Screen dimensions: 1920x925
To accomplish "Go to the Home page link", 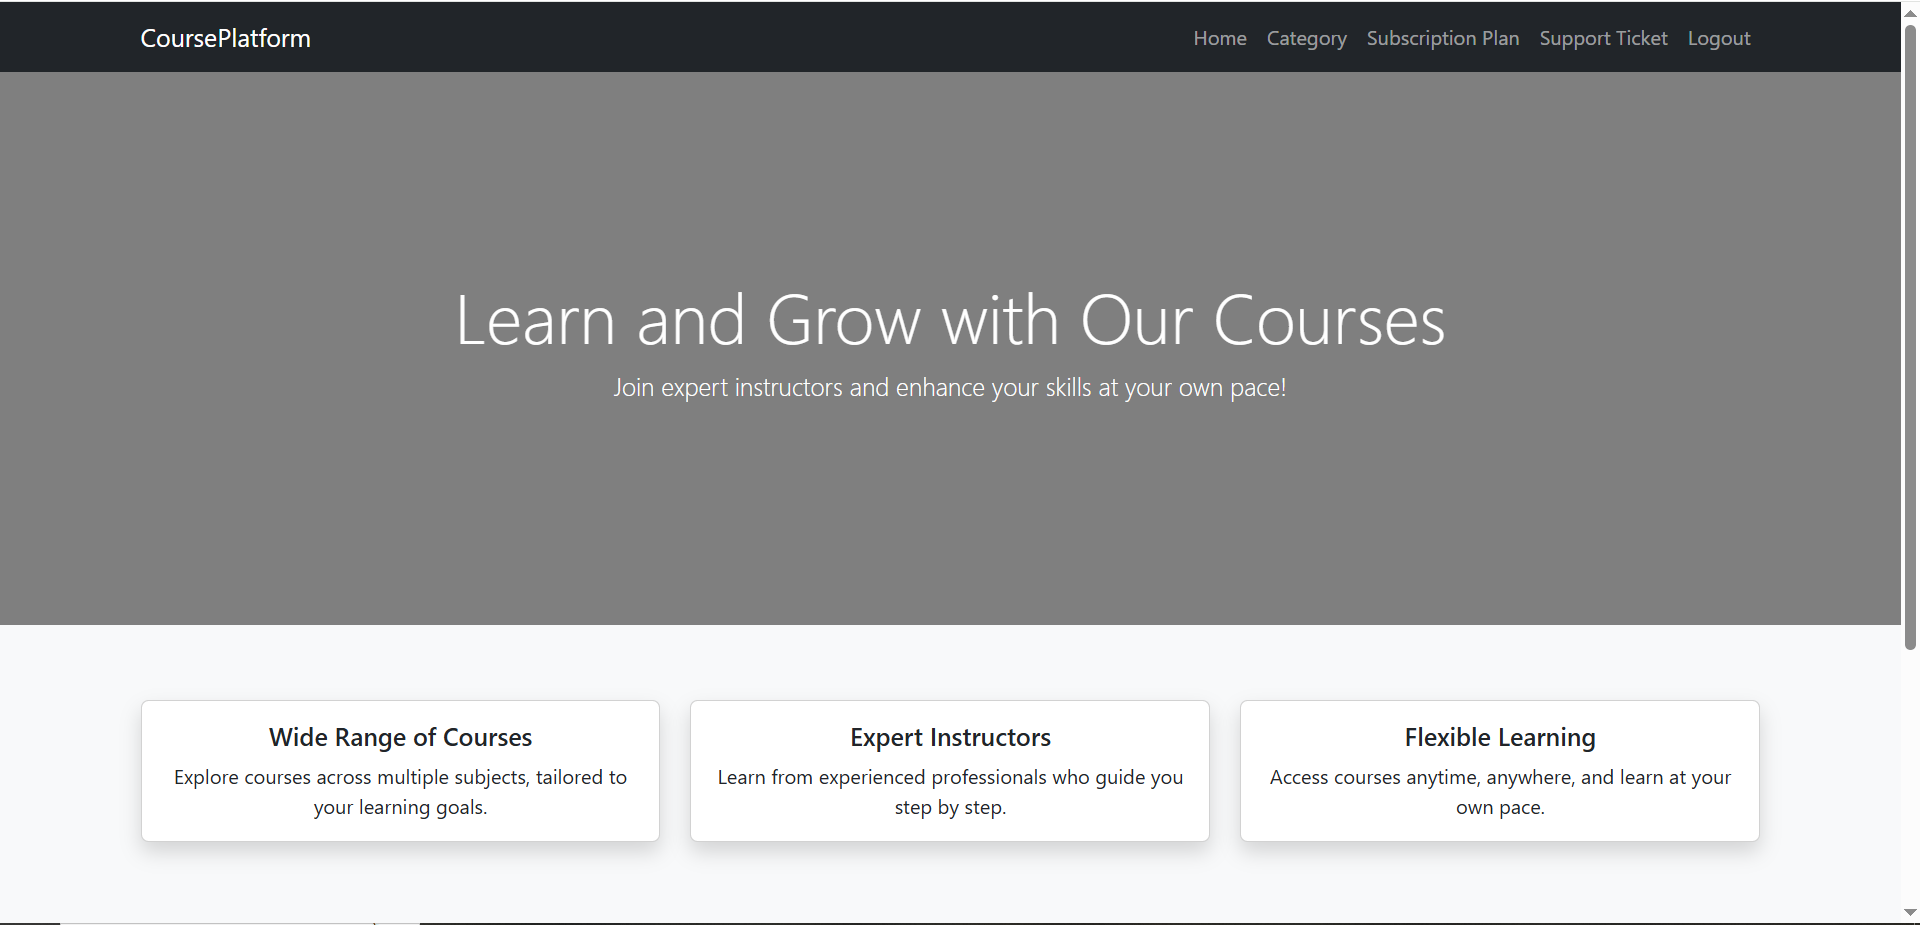I will (1219, 38).
